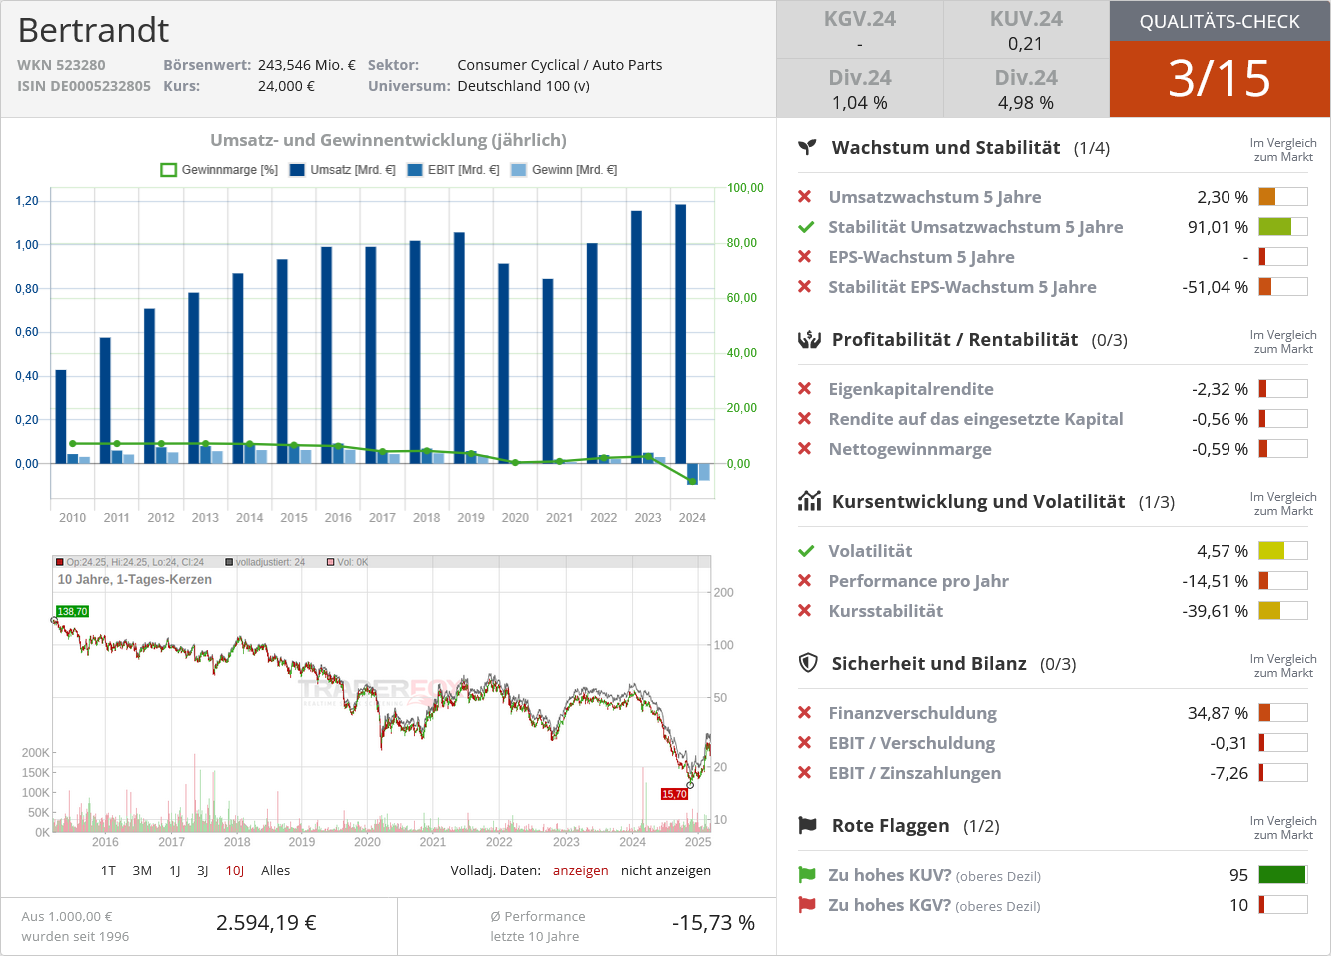Click the 2.594,19 € value
The width and height of the screenshot is (1332, 956).
click(266, 923)
